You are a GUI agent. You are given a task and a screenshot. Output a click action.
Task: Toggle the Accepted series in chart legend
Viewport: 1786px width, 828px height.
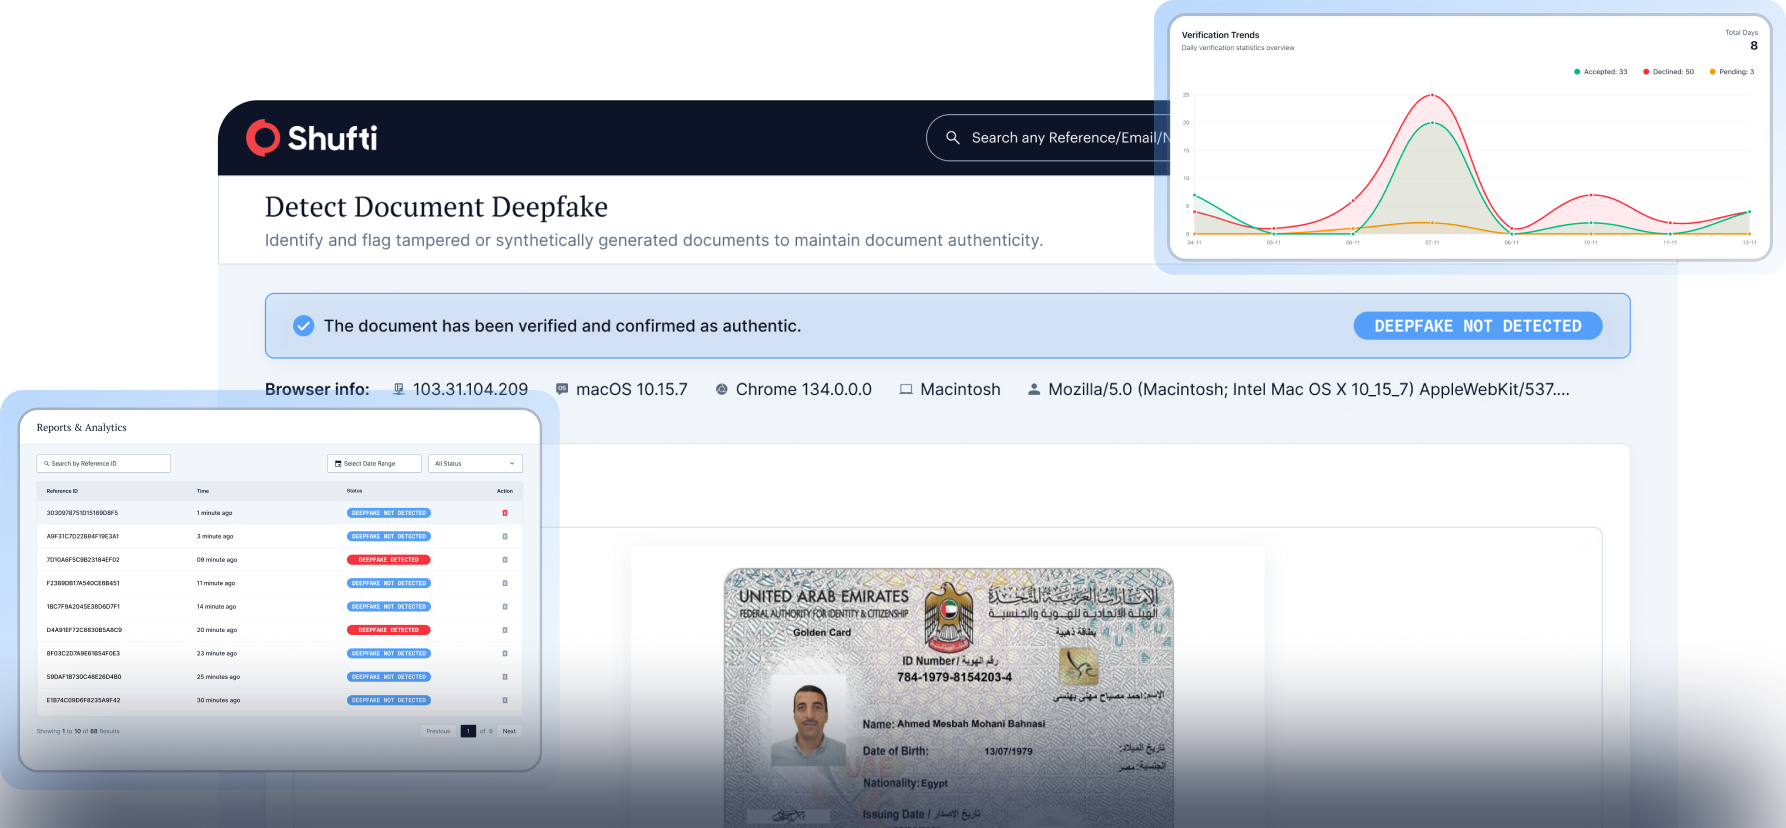tap(1600, 72)
